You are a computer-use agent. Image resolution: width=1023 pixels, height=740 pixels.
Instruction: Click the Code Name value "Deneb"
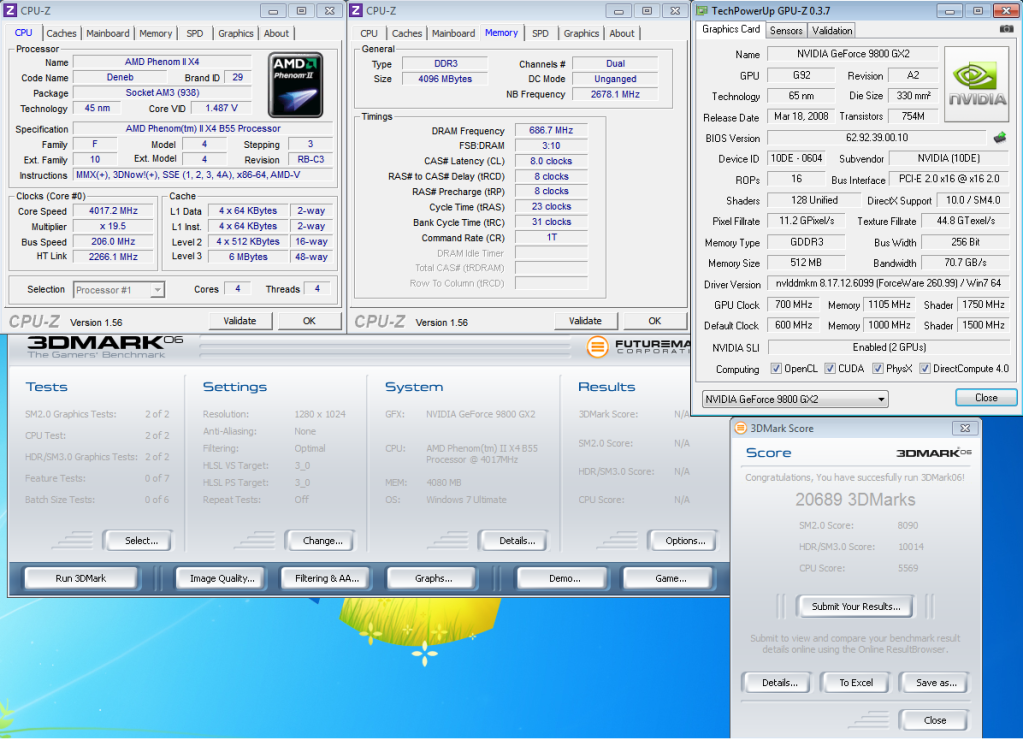pos(120,77)
